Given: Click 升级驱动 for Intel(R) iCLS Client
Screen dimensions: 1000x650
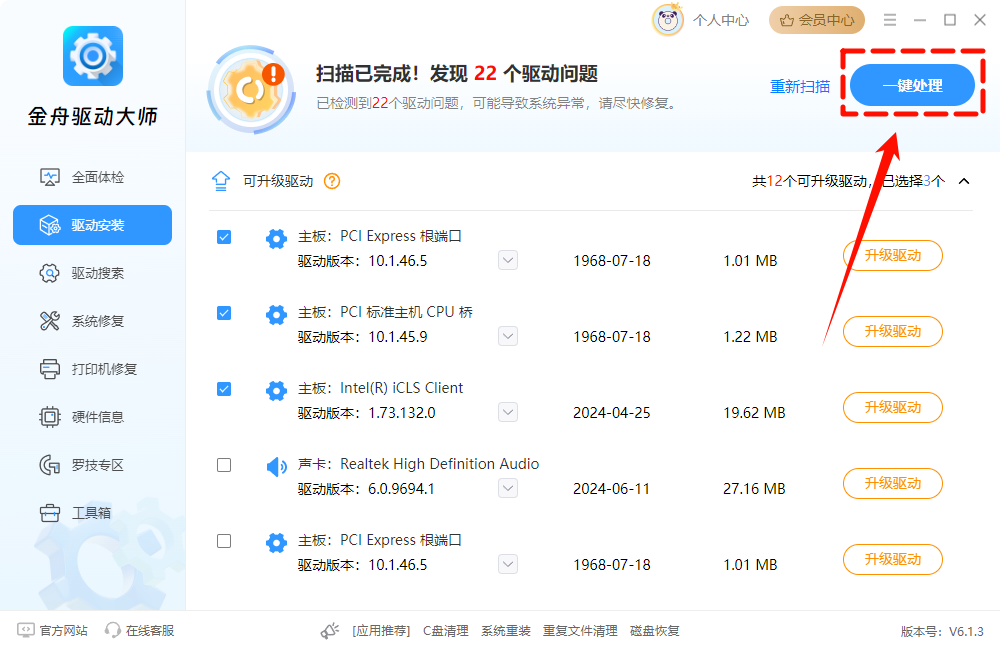Looking at the screenshot, I should pos(893,407).
